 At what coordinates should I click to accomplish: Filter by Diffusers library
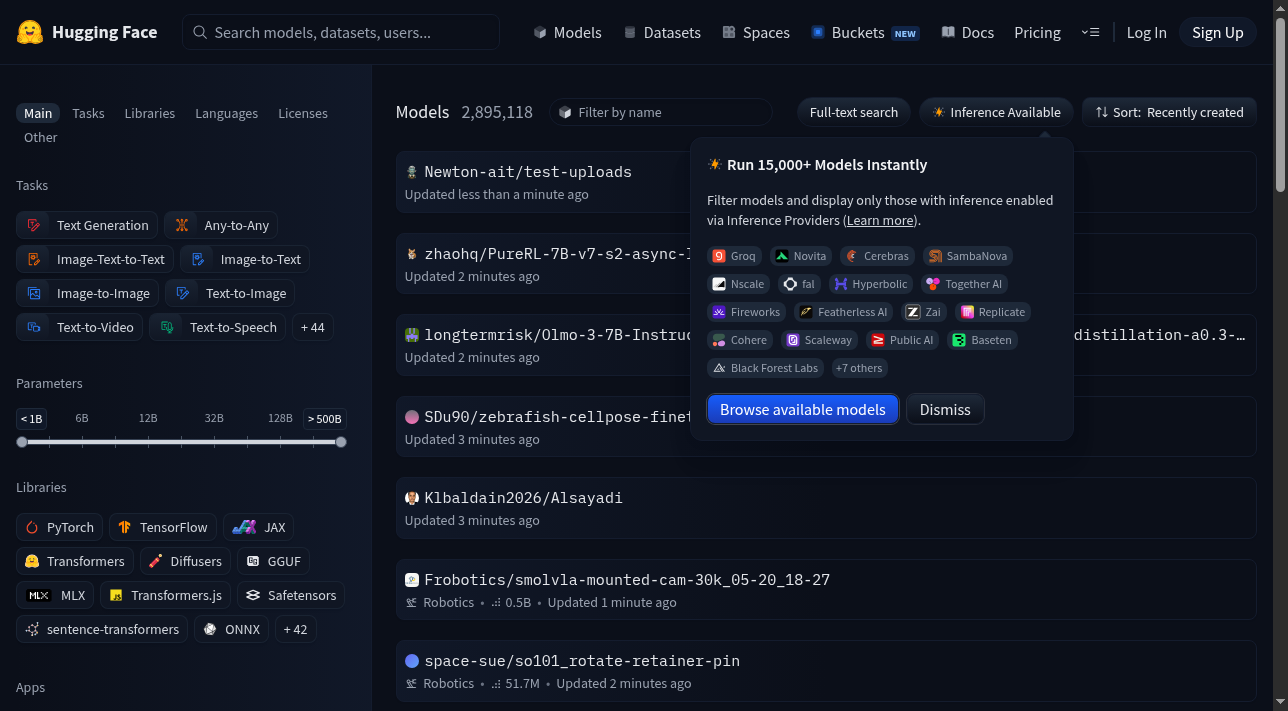click(x=185, y=561)
